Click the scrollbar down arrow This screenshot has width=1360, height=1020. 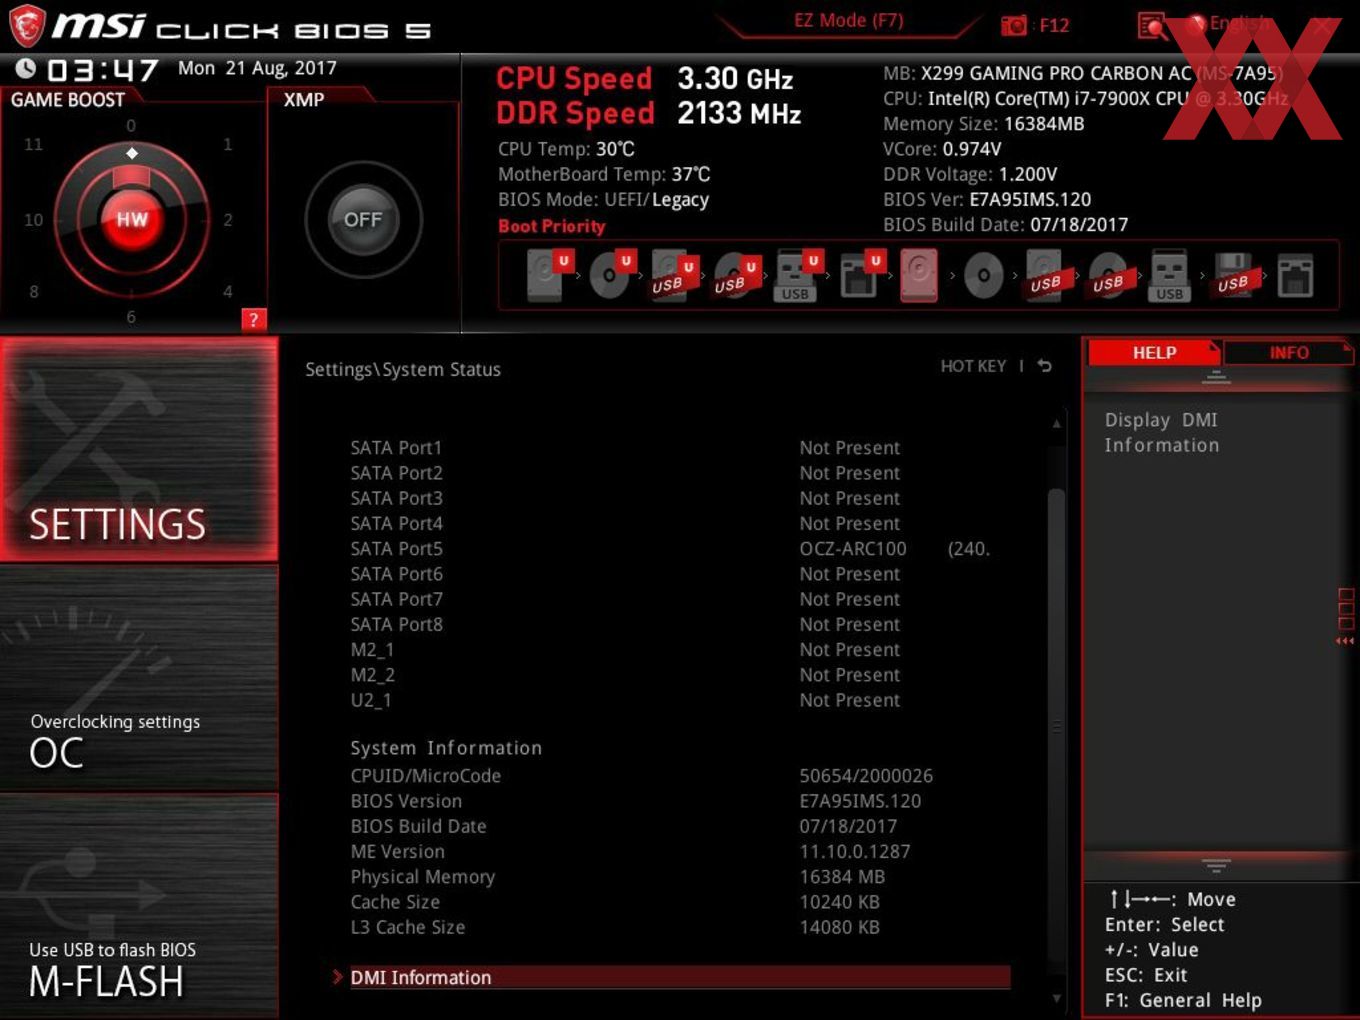click(1056, 998)
